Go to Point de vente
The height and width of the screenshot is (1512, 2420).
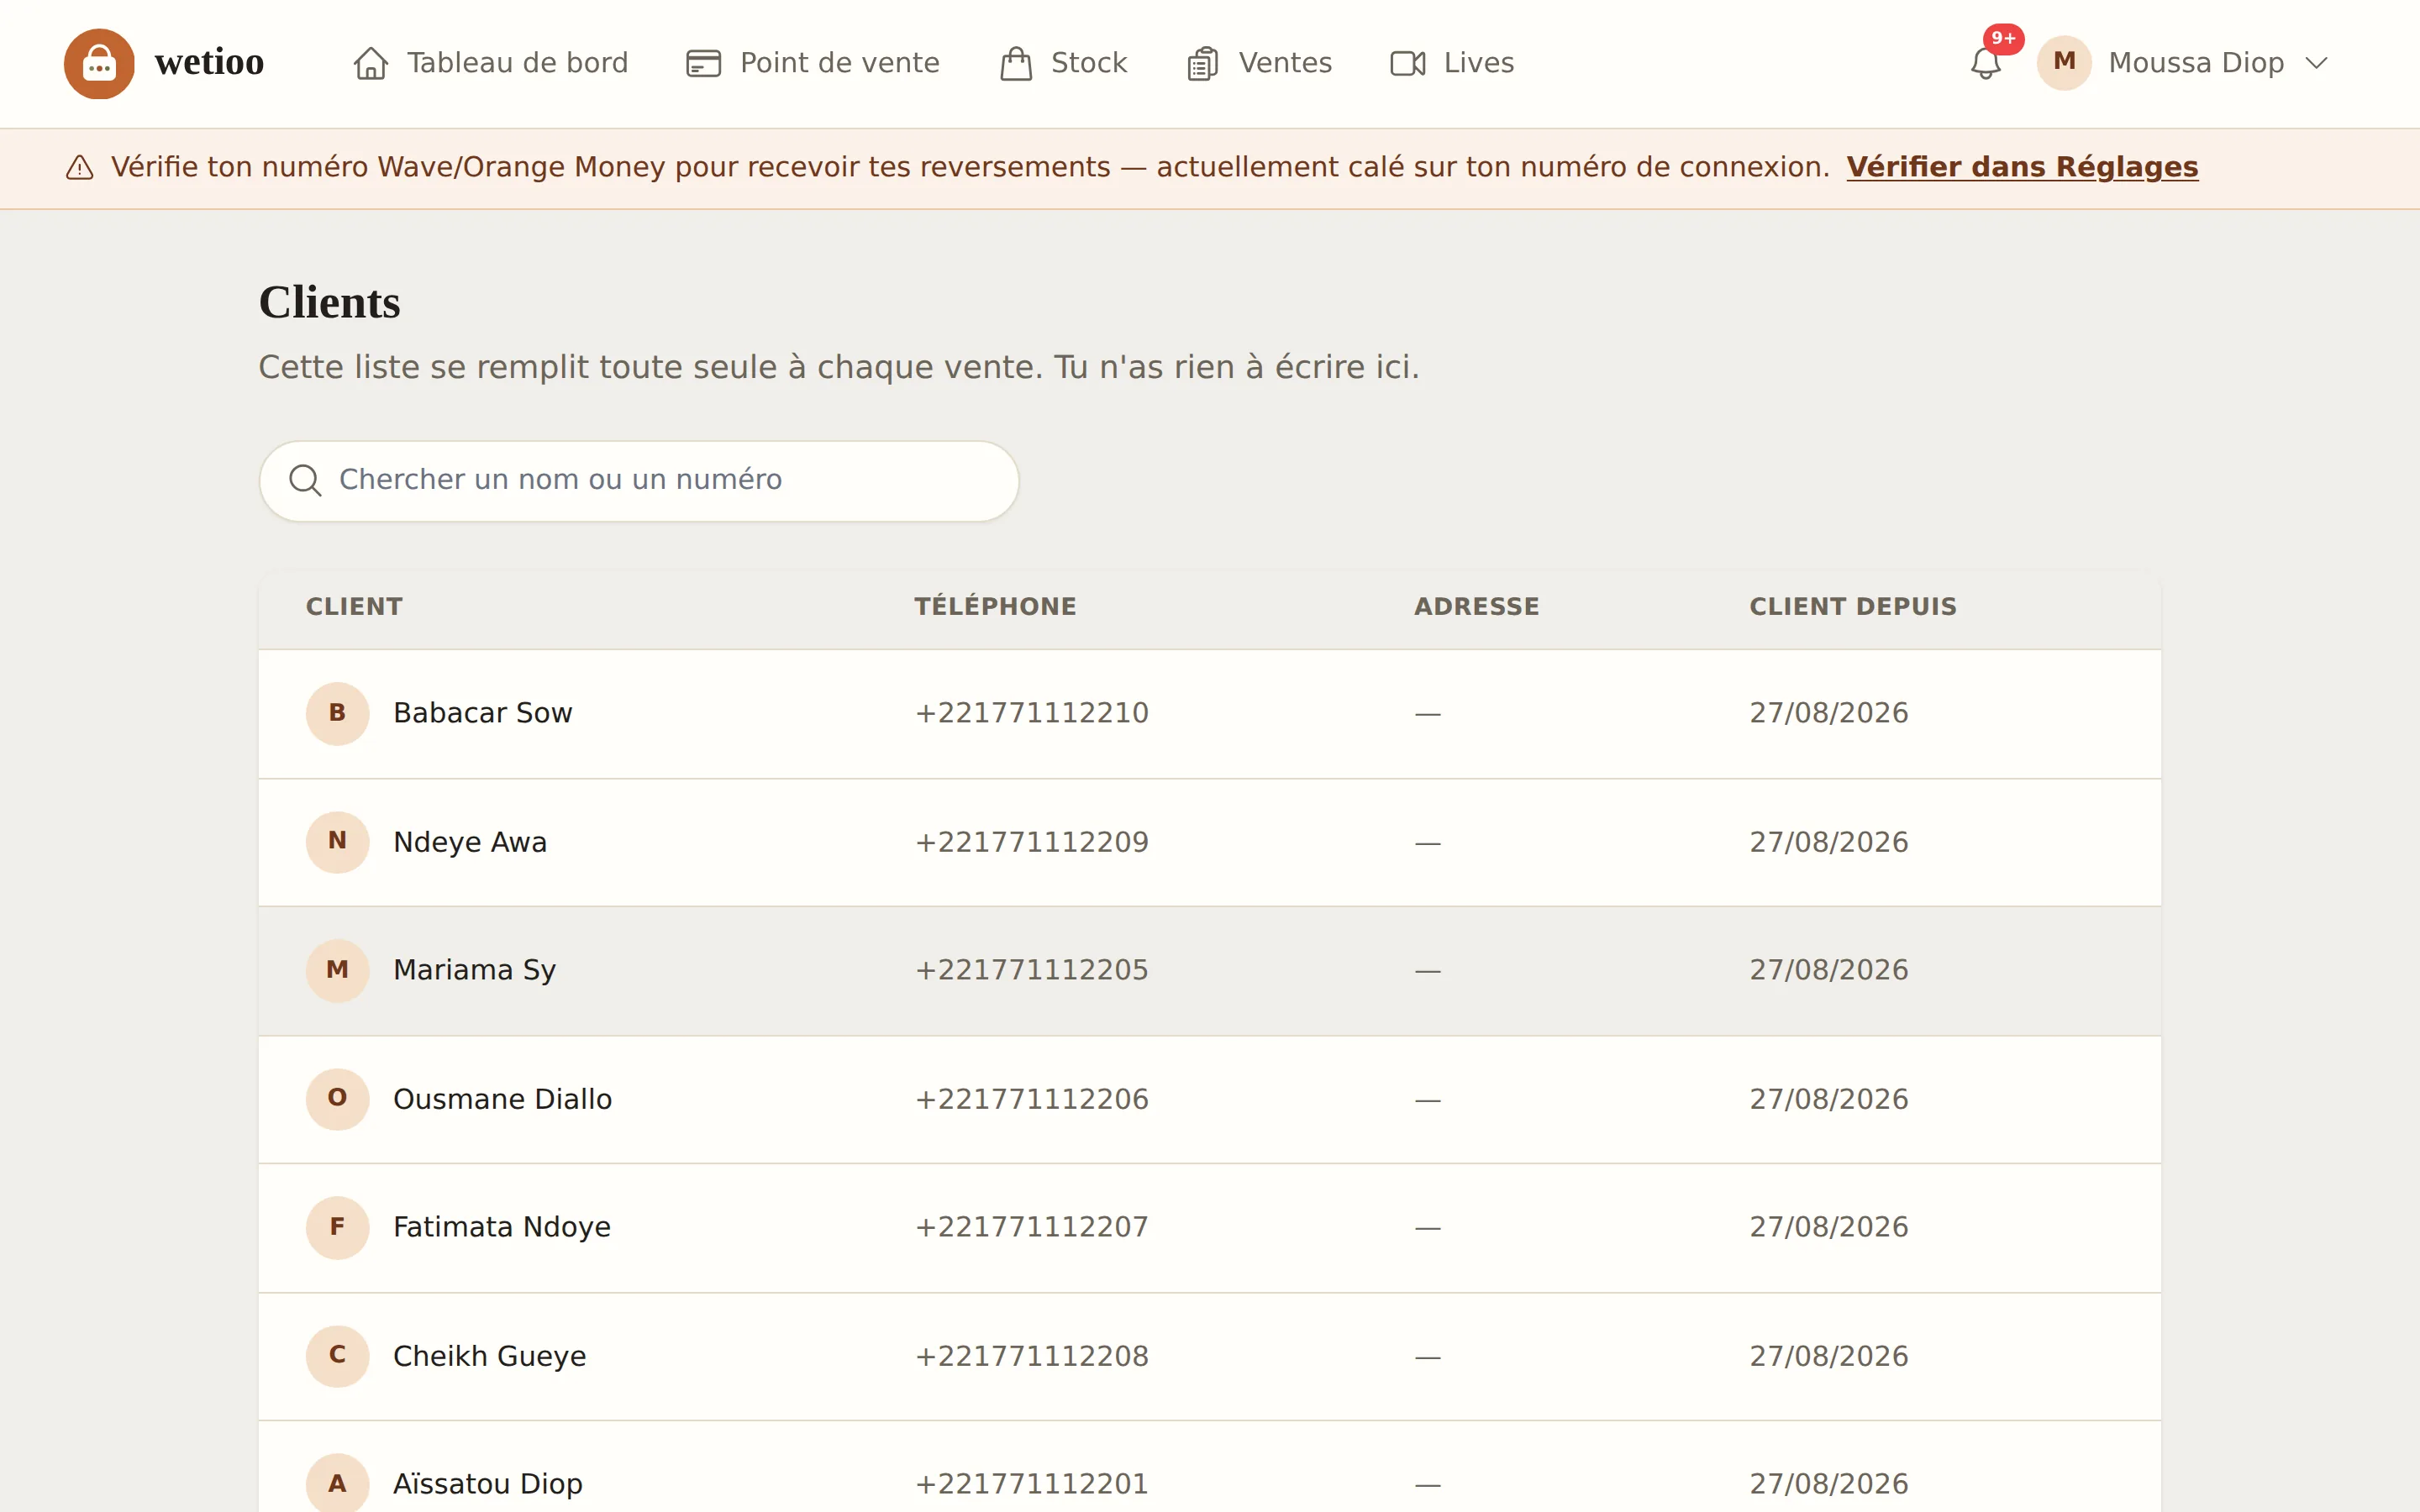click(x=813, y=63)
